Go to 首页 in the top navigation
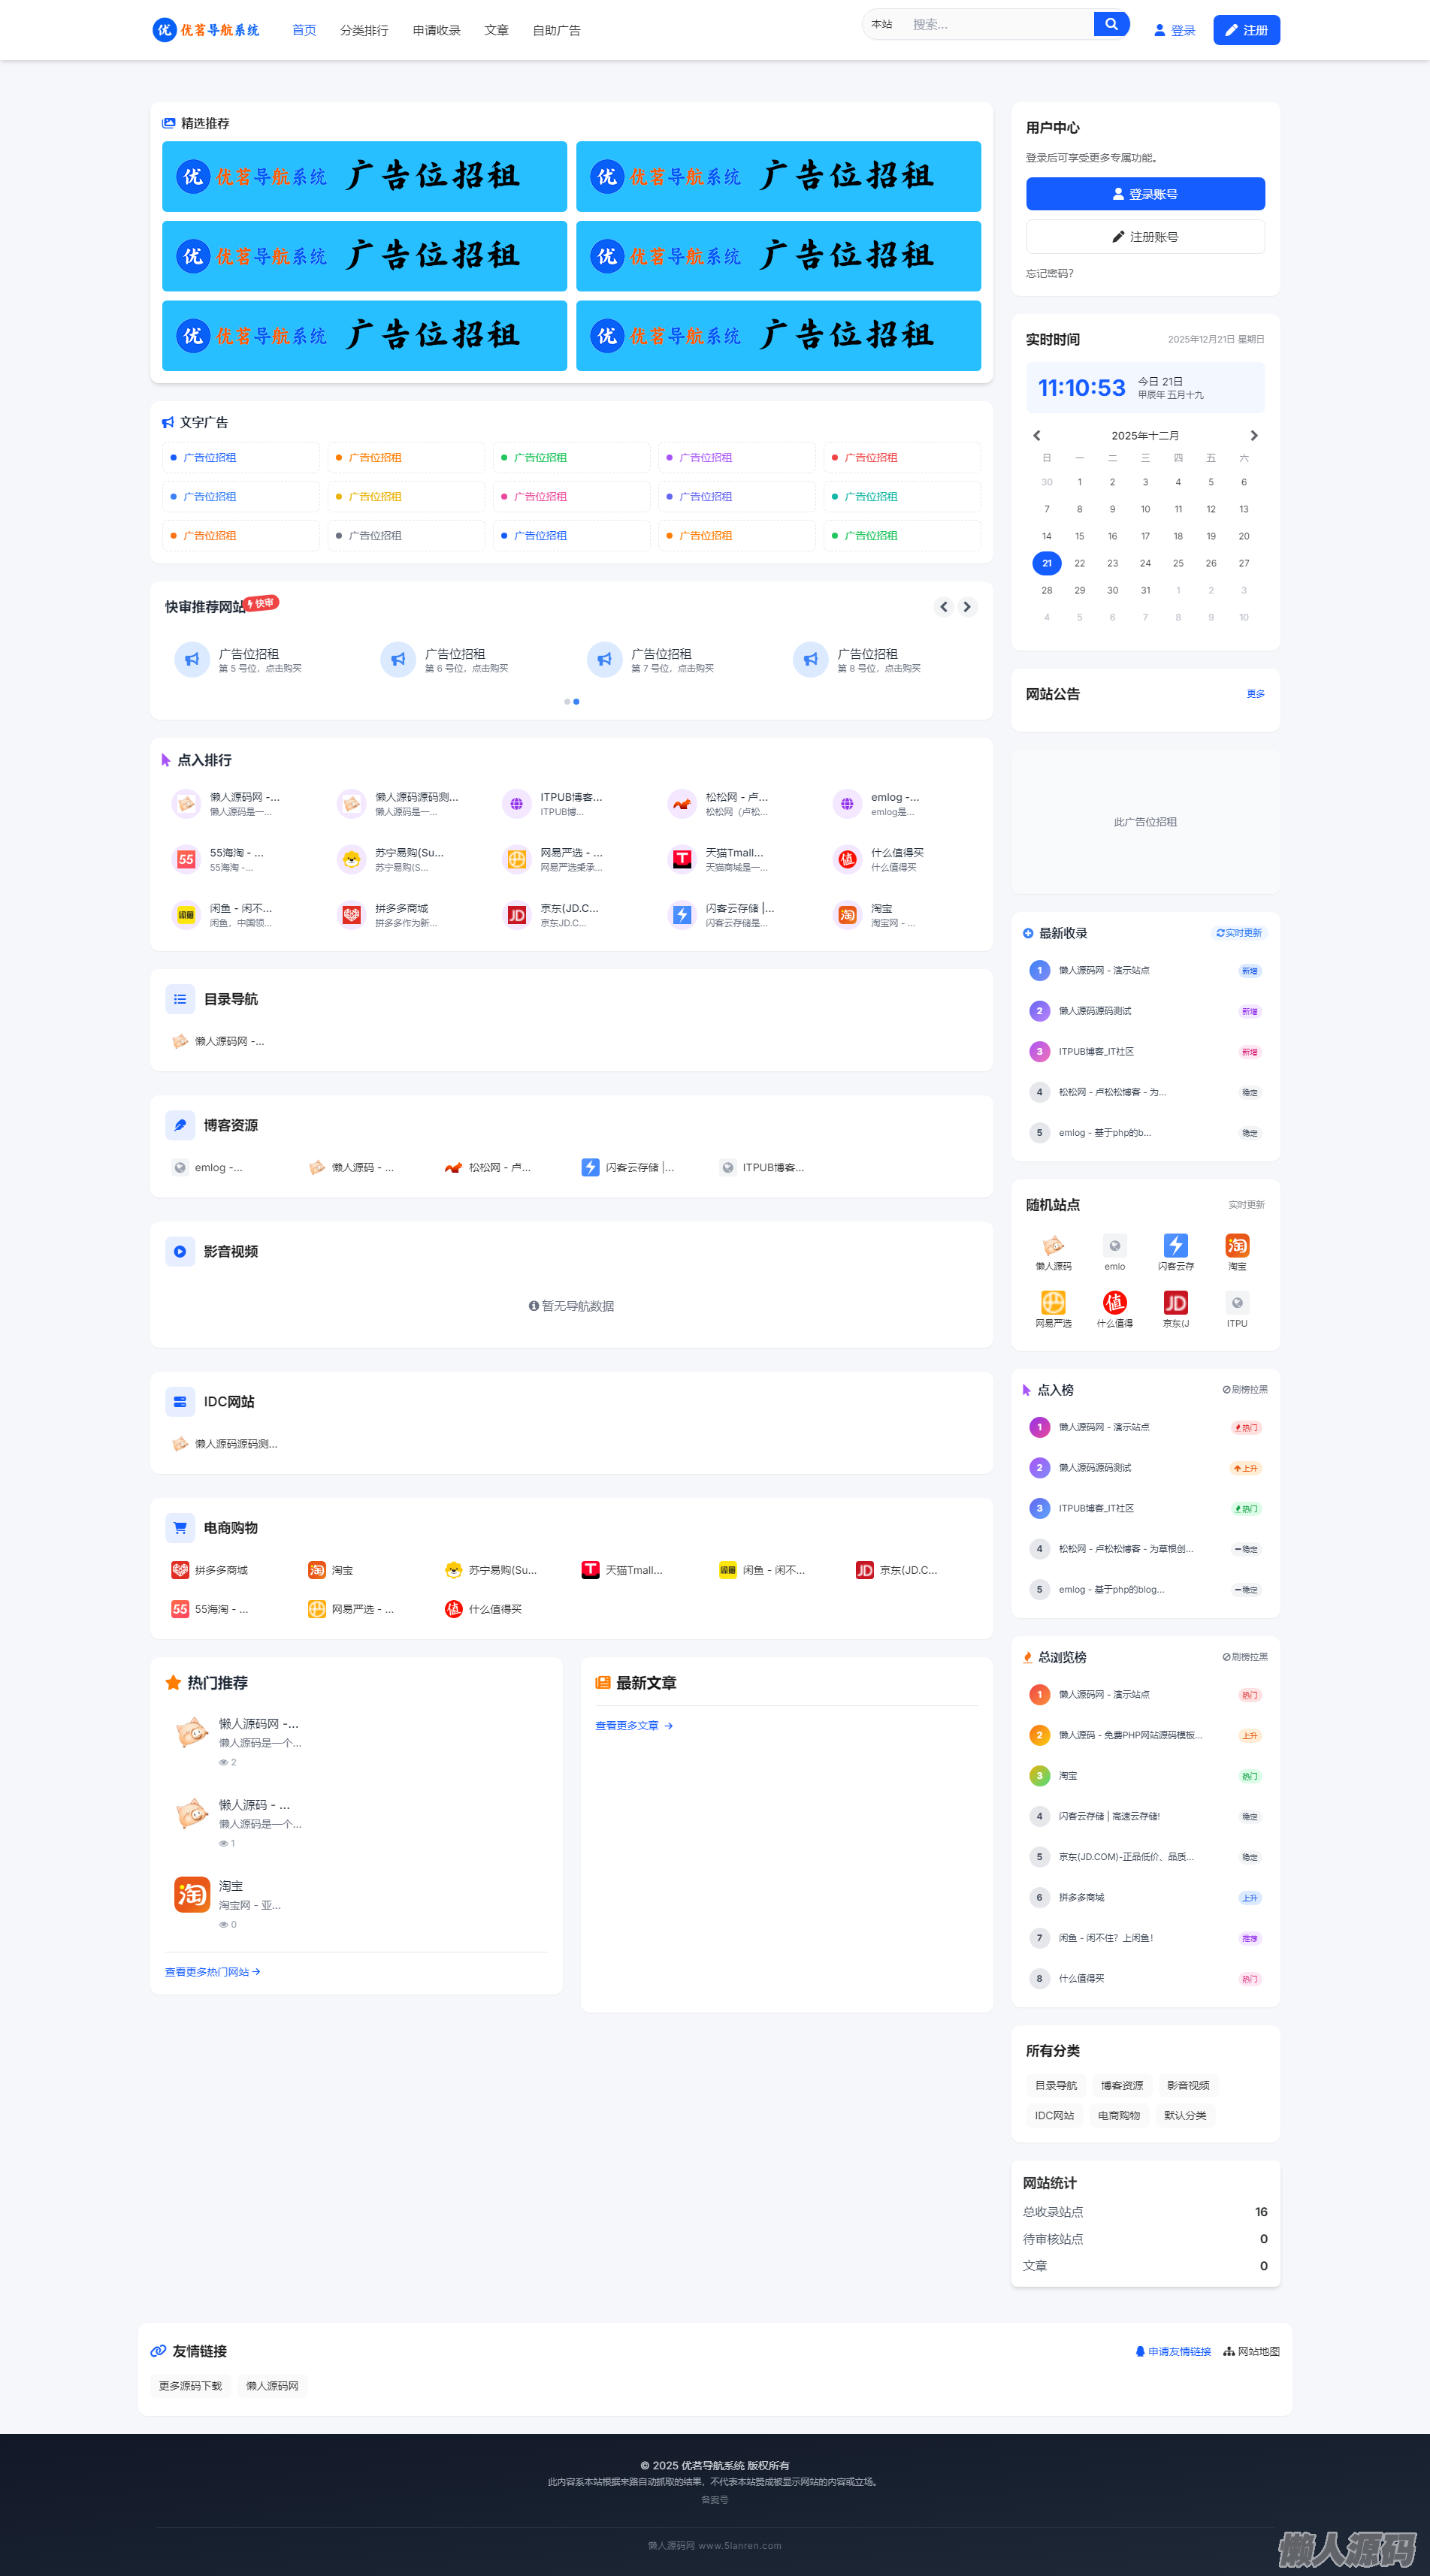 click(x=304, y=30)
